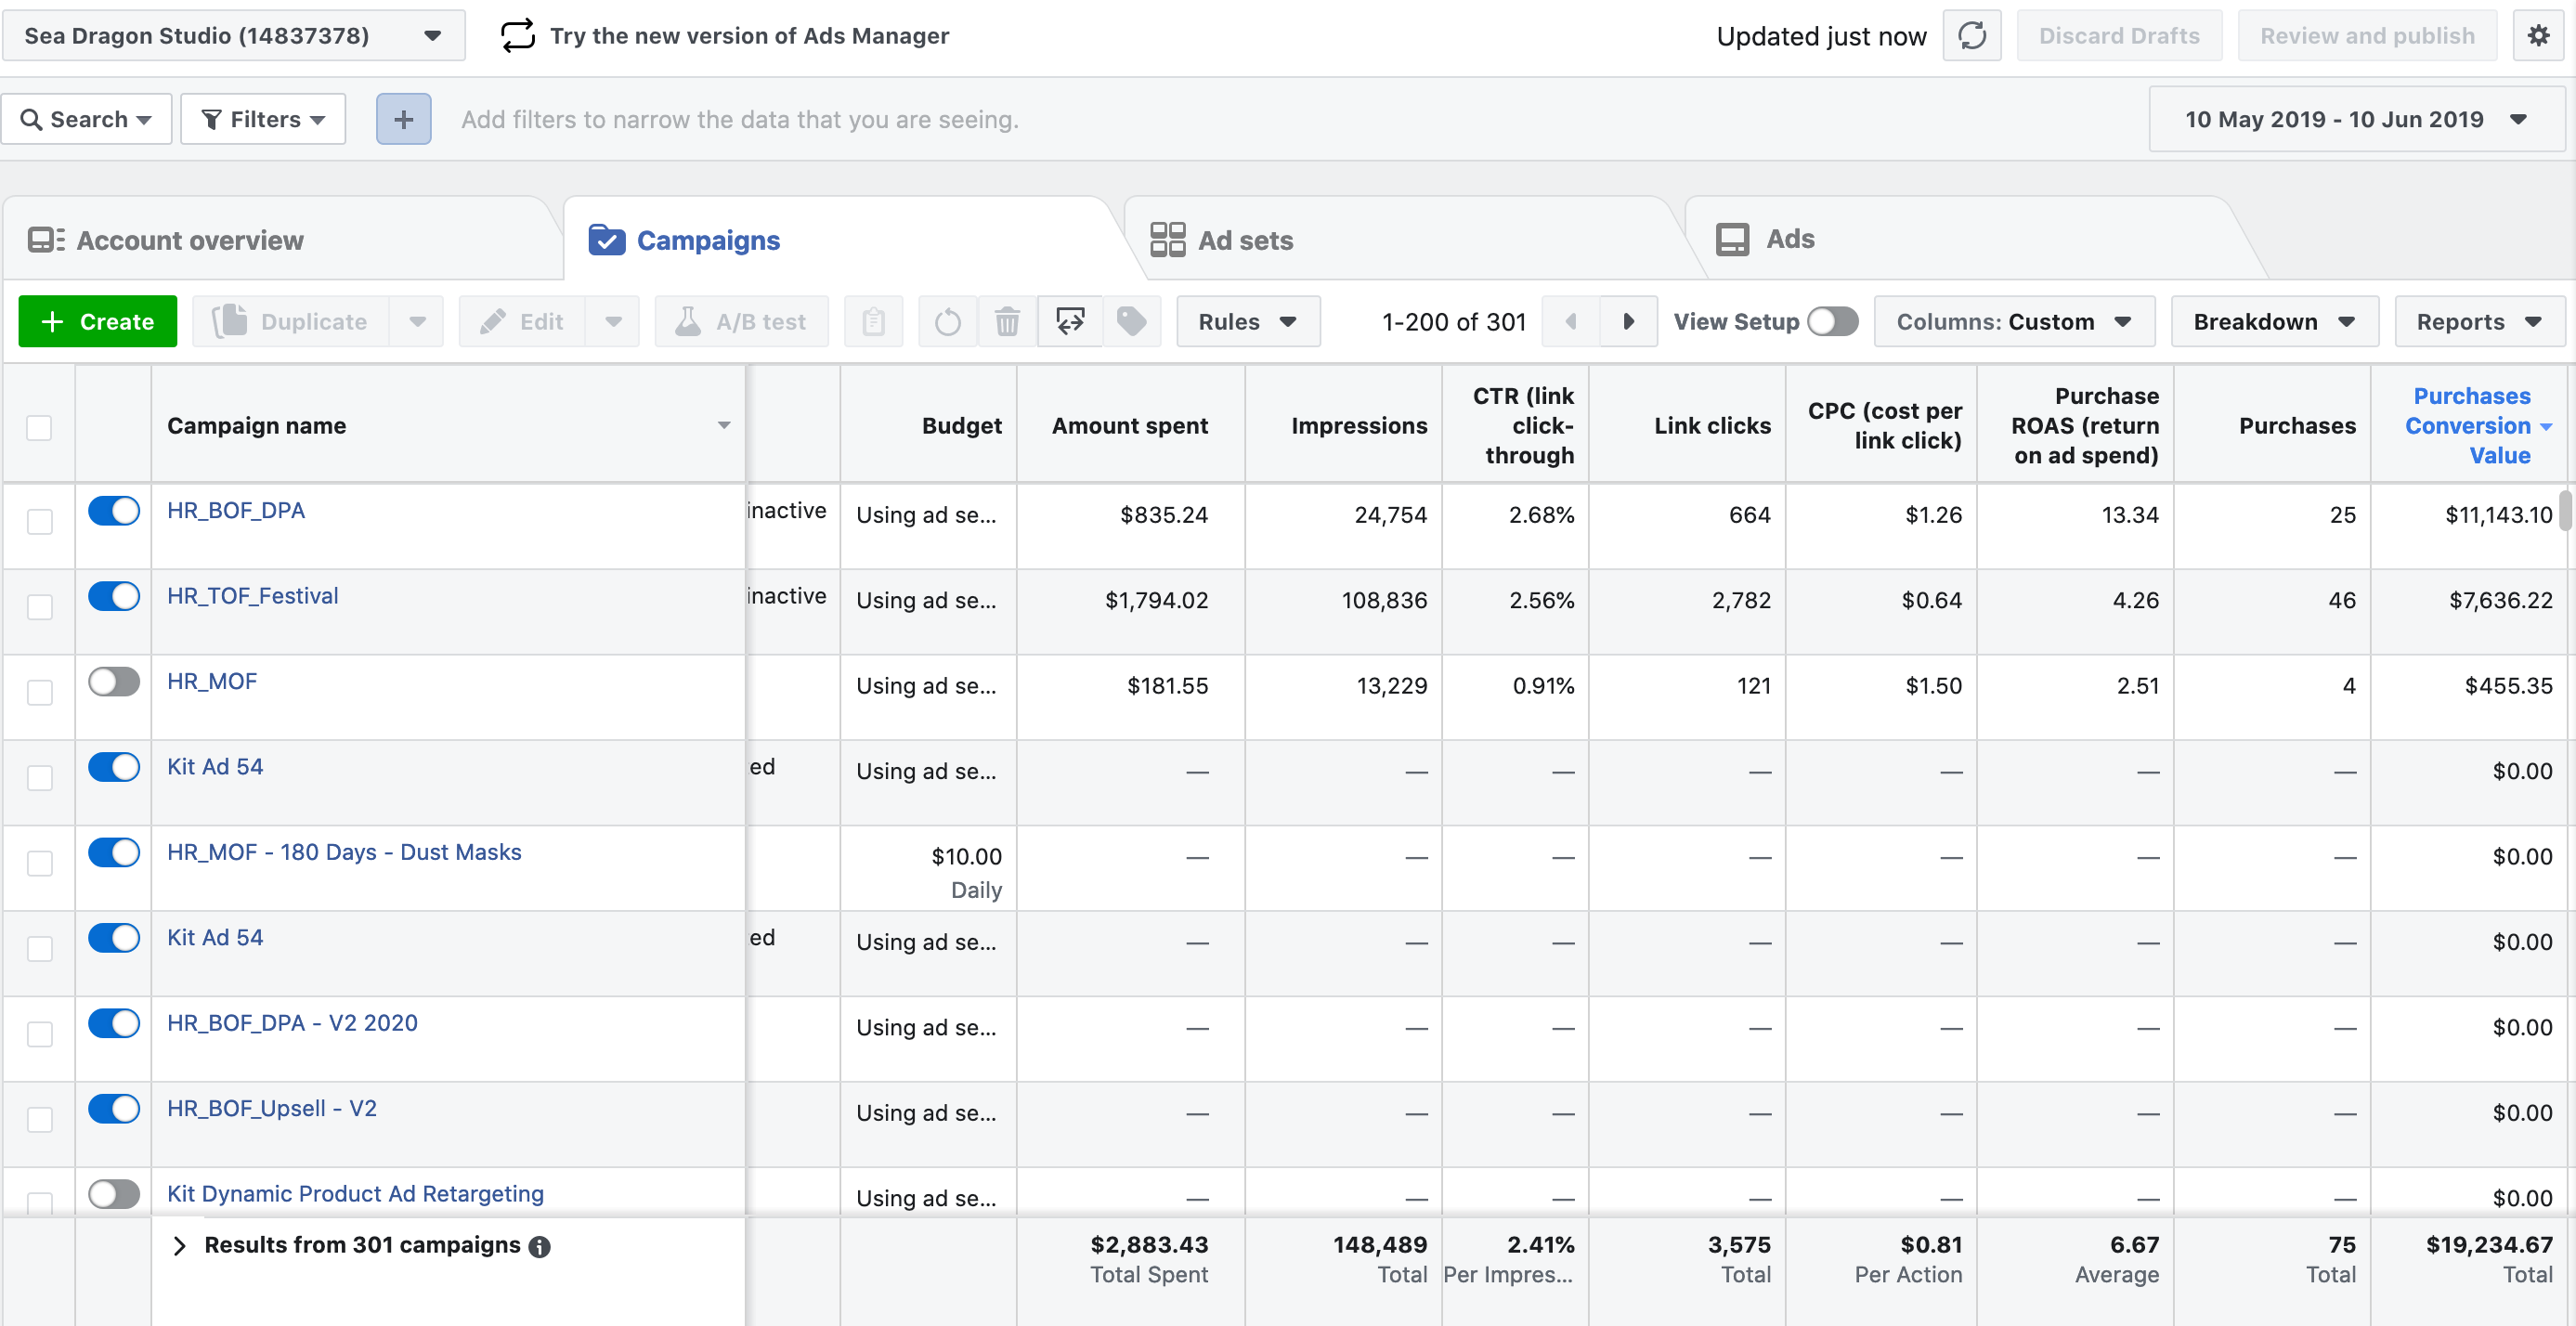The image size is (2576, 1326).
Task: Click the export/import screen icon
Action: pos(1070,322)
